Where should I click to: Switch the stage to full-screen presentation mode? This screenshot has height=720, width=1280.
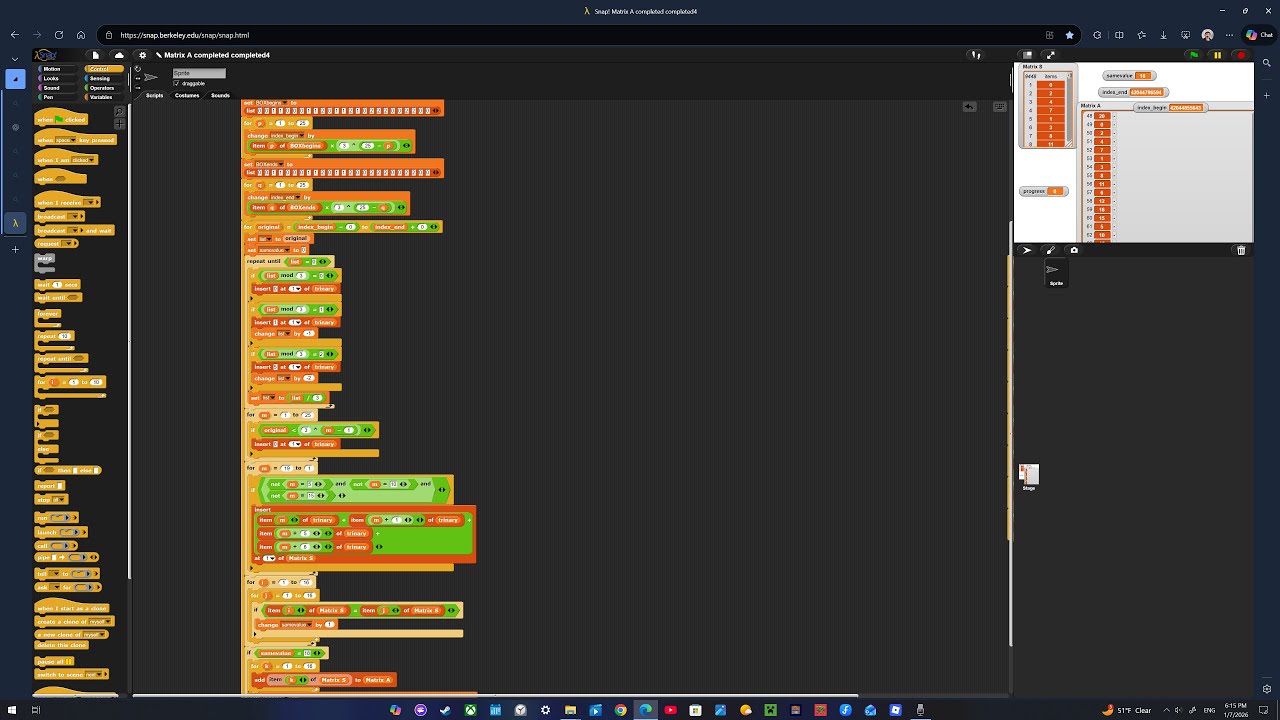pos(1050,55)
